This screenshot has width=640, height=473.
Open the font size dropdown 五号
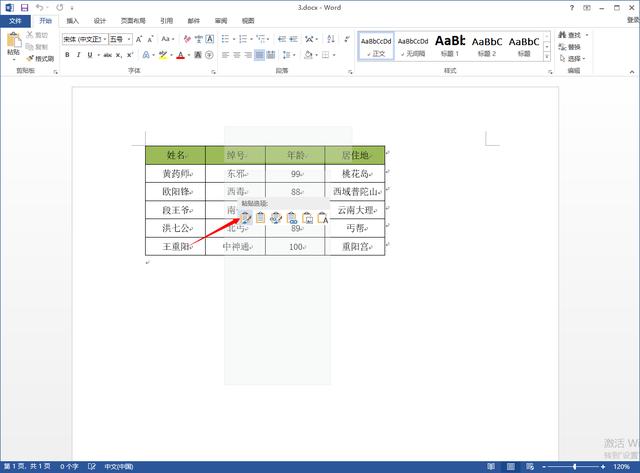119,39
